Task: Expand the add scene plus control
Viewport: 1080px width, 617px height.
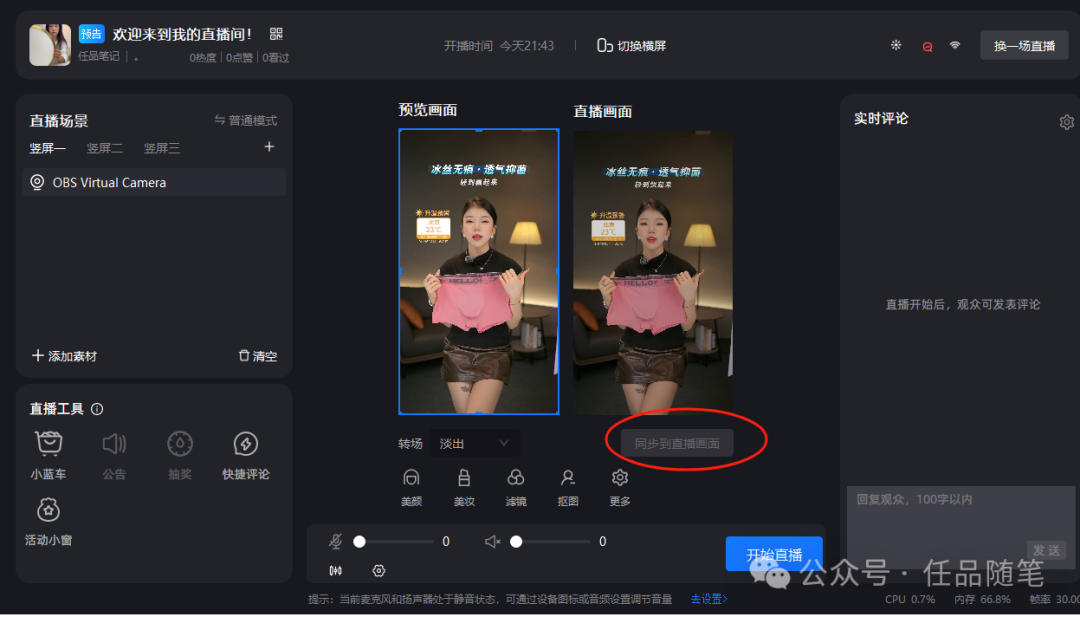Action: tap(269, 146)
